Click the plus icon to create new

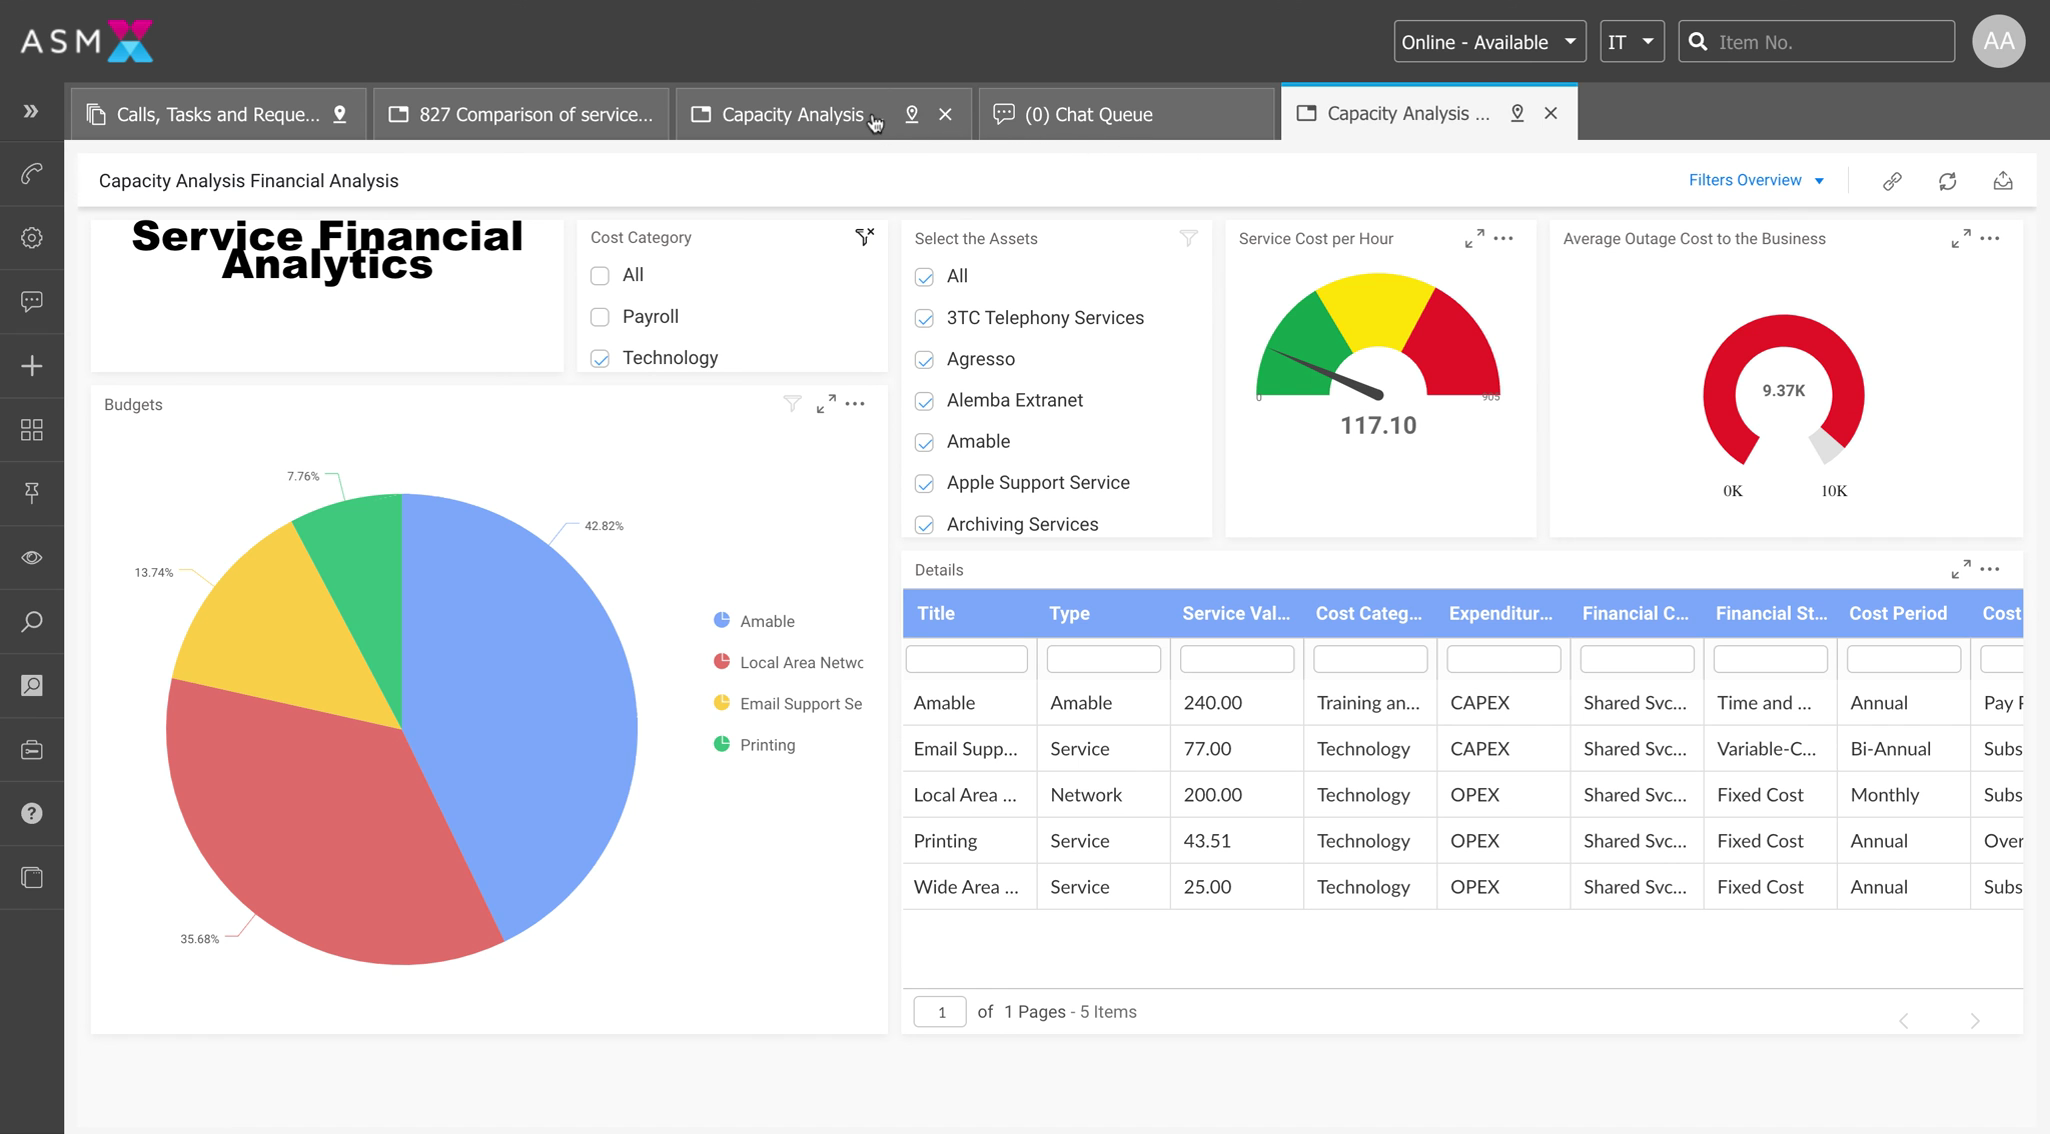(31, 366)
